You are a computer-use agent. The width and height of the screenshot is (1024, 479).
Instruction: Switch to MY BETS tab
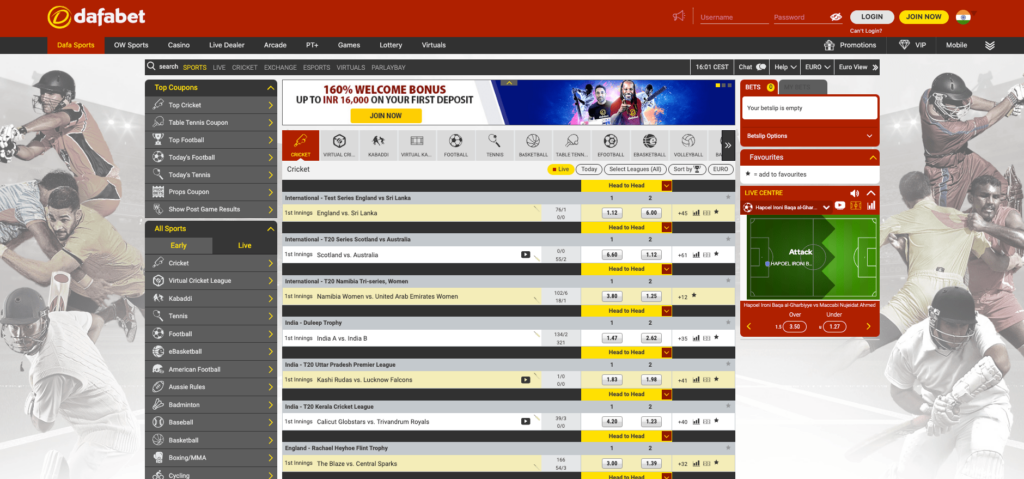coord(803,88)
